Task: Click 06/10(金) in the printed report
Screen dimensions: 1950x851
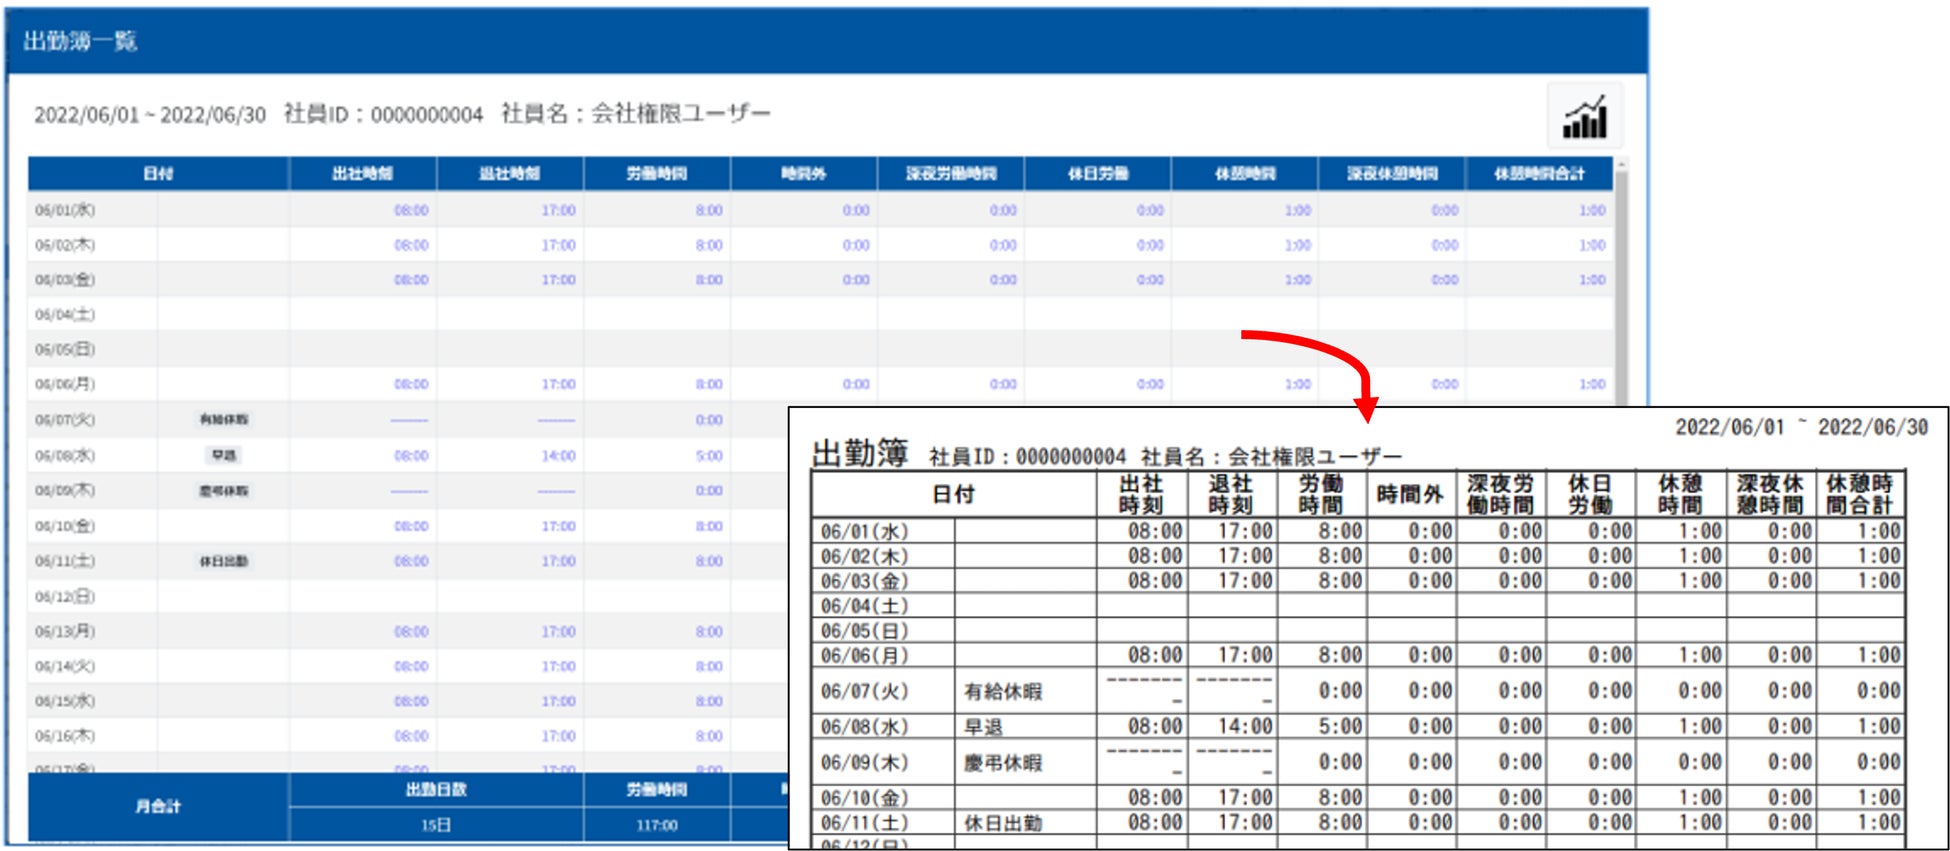Action: (x=865, y=798)
